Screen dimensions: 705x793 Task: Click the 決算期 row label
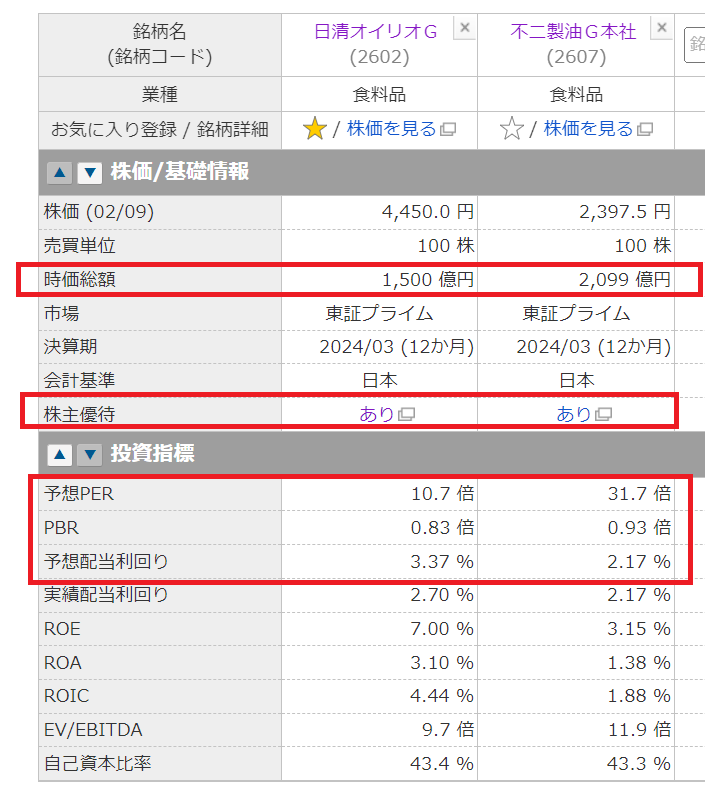click(70, 346)
